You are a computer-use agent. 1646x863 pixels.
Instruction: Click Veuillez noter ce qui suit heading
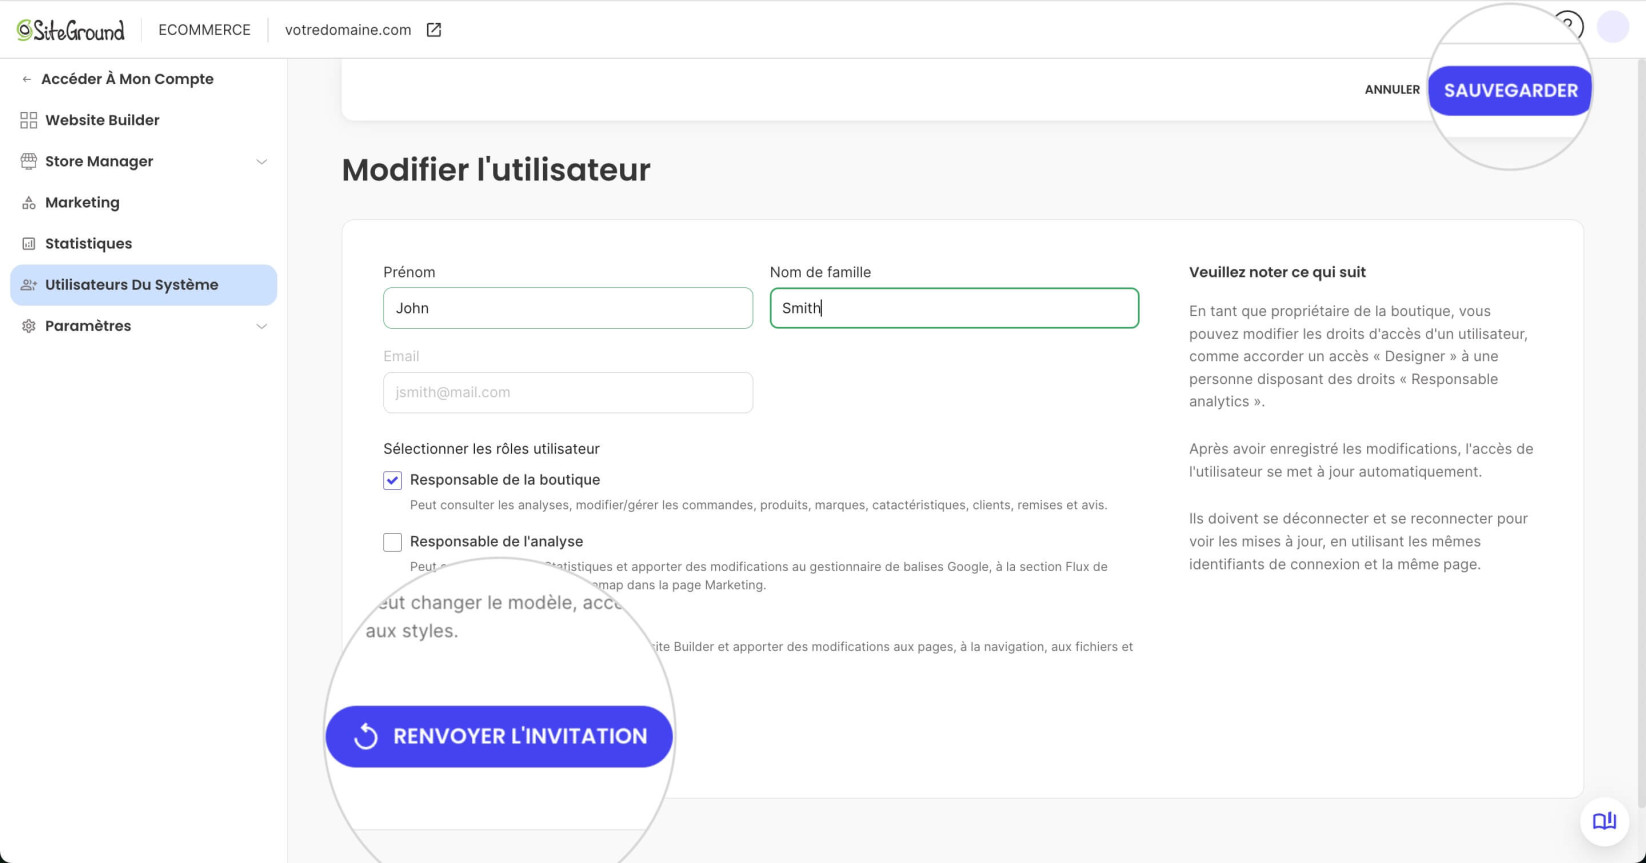pos(1277,272)
